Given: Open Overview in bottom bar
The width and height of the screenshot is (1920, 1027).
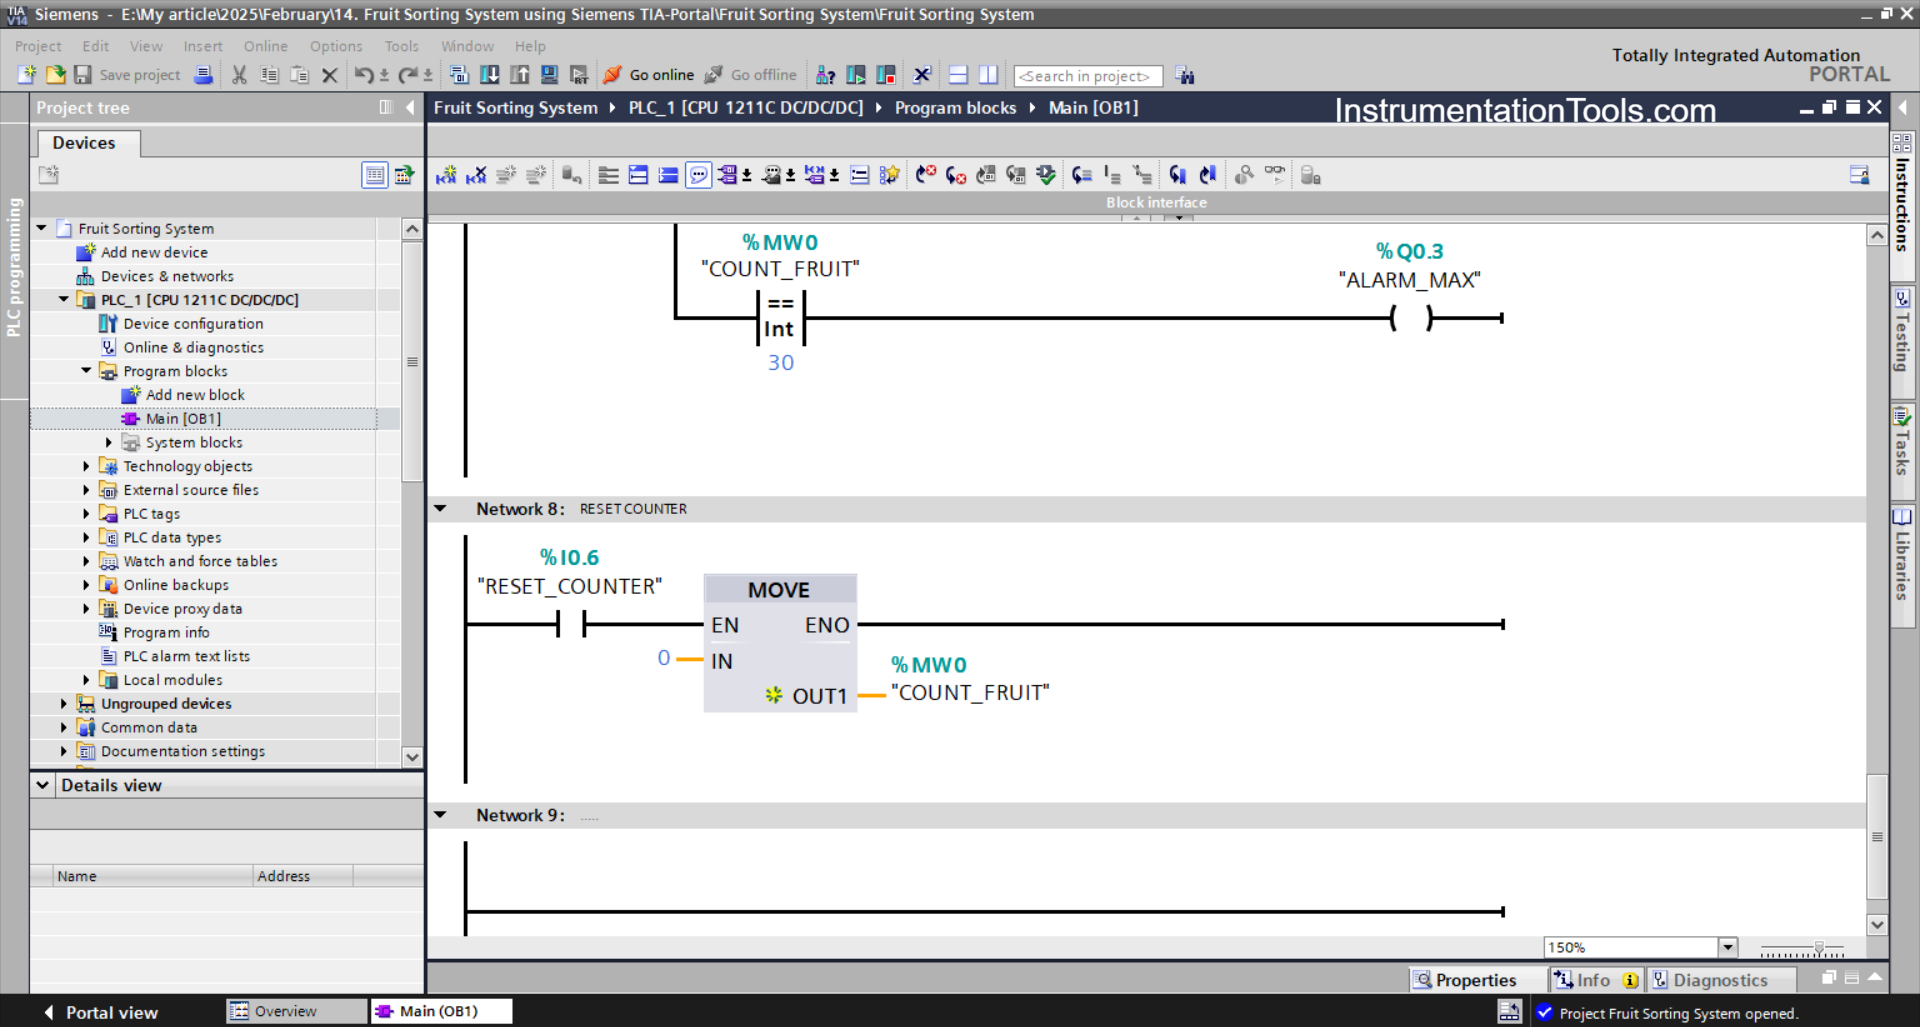Looking at the screenshot, I should coord(296,1011).
